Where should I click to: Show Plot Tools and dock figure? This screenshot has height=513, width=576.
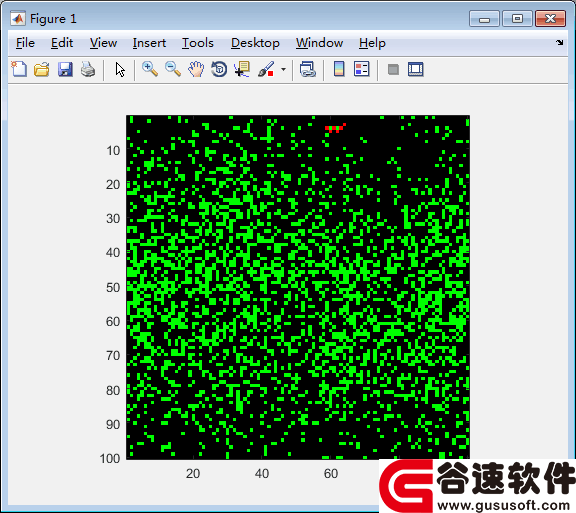pyautogui.click(x=415, y=69)
